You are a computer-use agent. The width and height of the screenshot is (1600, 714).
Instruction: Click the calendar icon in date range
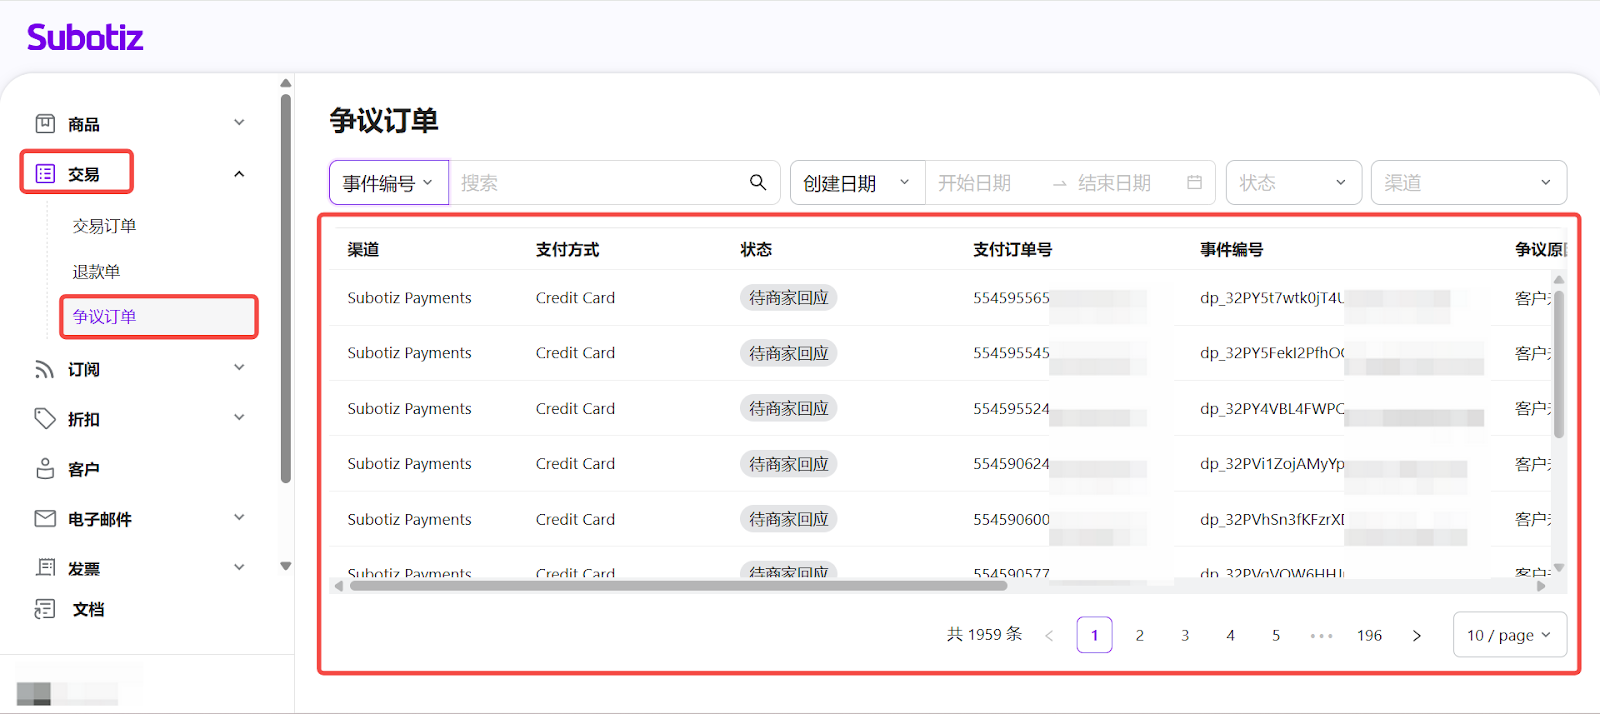[x=1194, y=182]
